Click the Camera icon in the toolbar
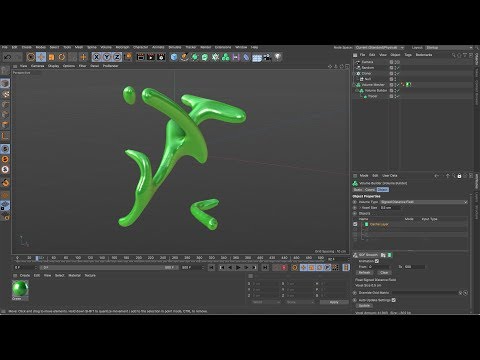Viewport: 480px width, 360px height. pos(267,57)
